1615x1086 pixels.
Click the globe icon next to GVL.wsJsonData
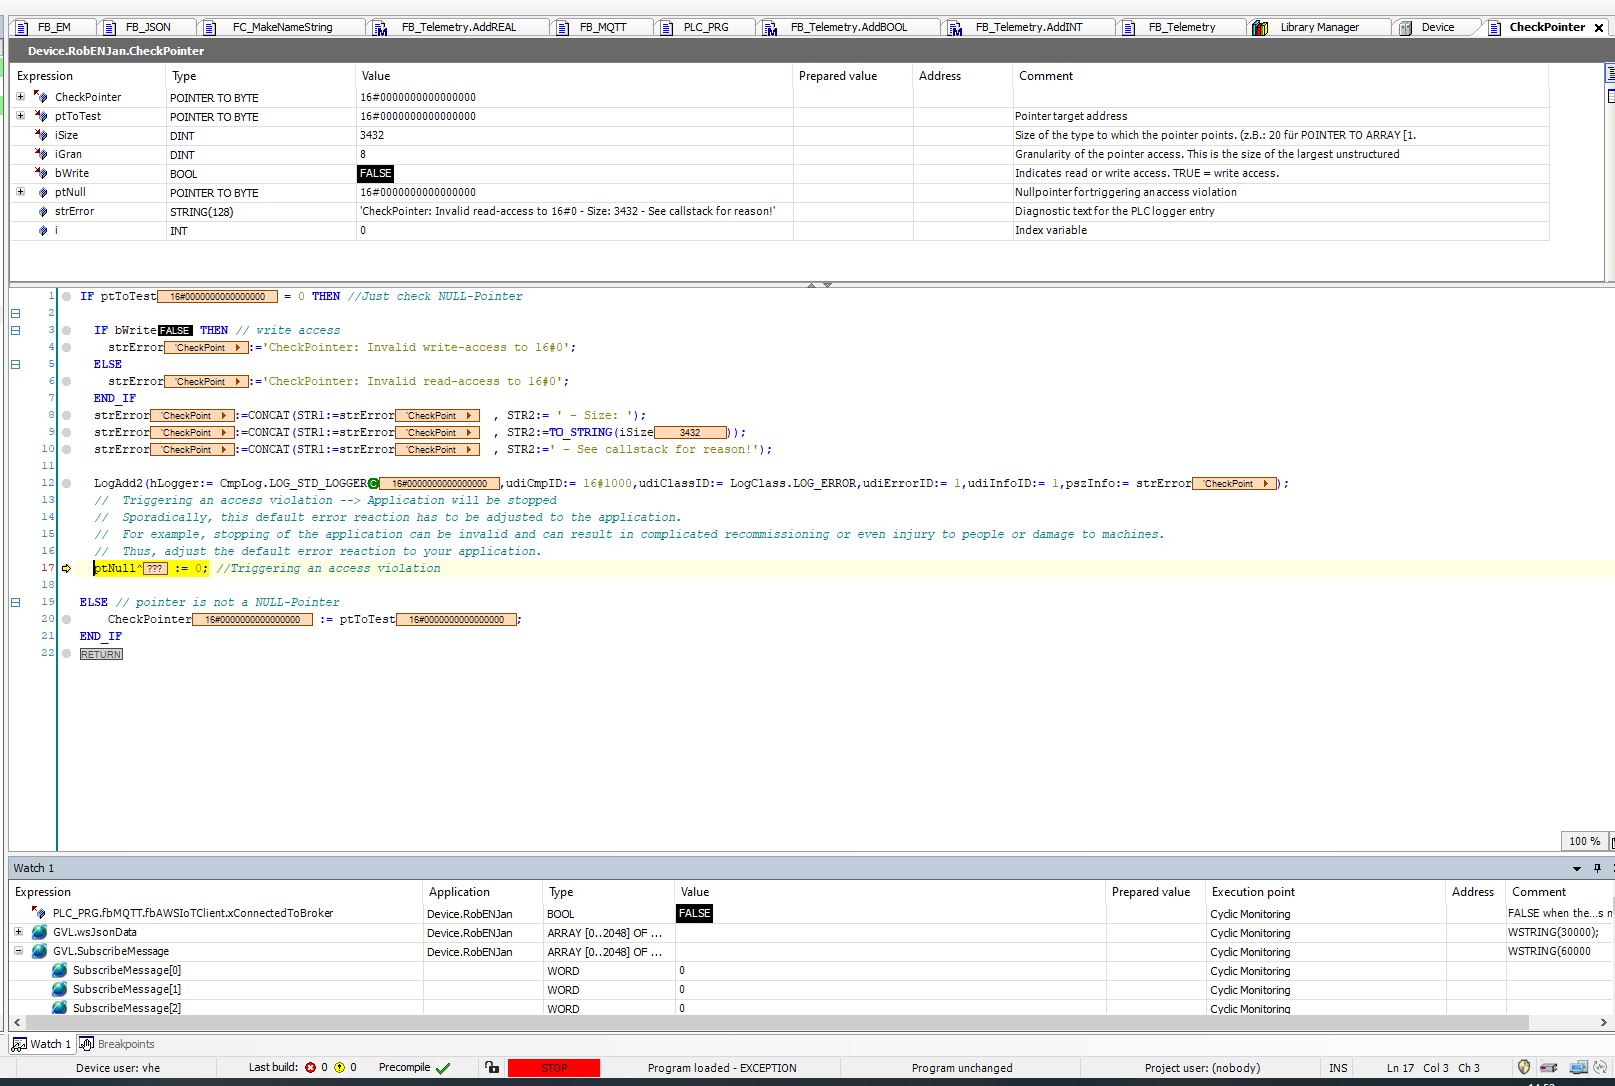[39, 932]
